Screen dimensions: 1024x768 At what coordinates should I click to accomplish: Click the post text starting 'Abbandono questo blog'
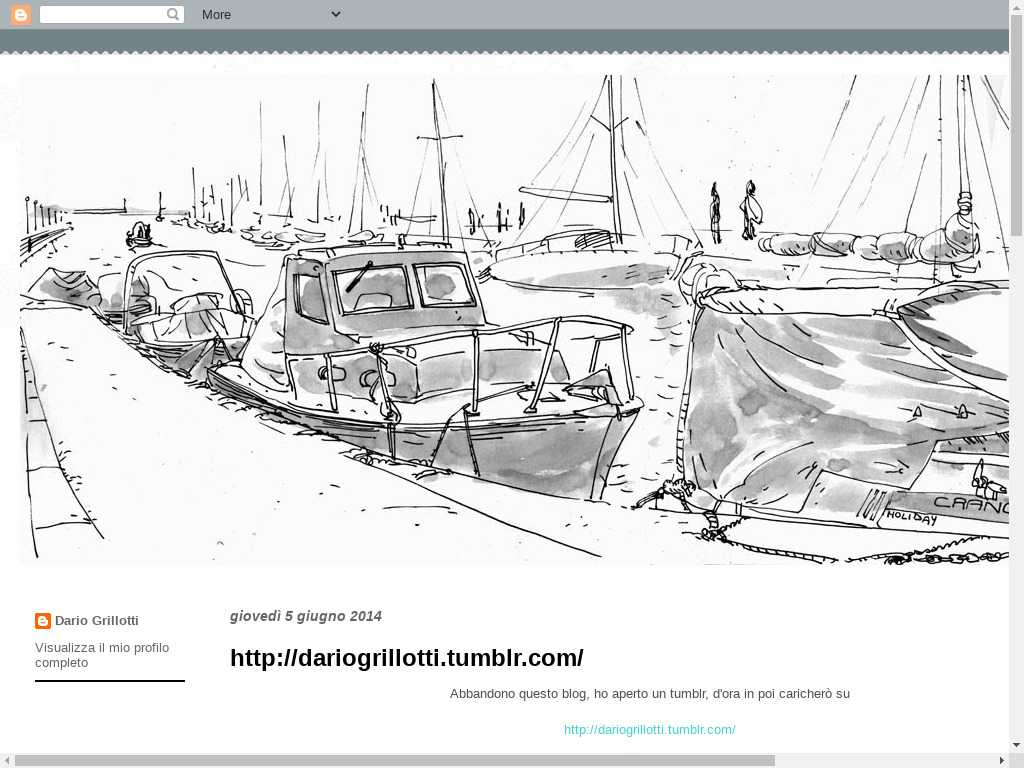649,694
